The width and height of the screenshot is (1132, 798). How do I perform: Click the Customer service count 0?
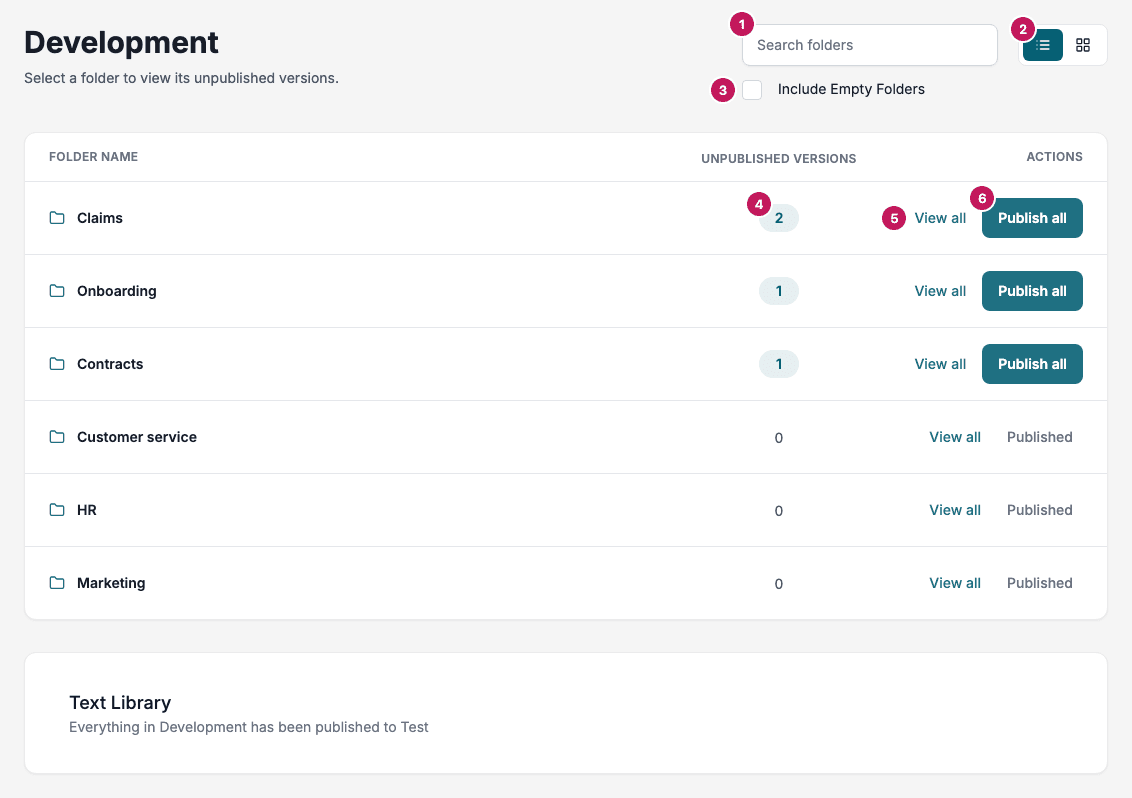[x=778, y=438]
